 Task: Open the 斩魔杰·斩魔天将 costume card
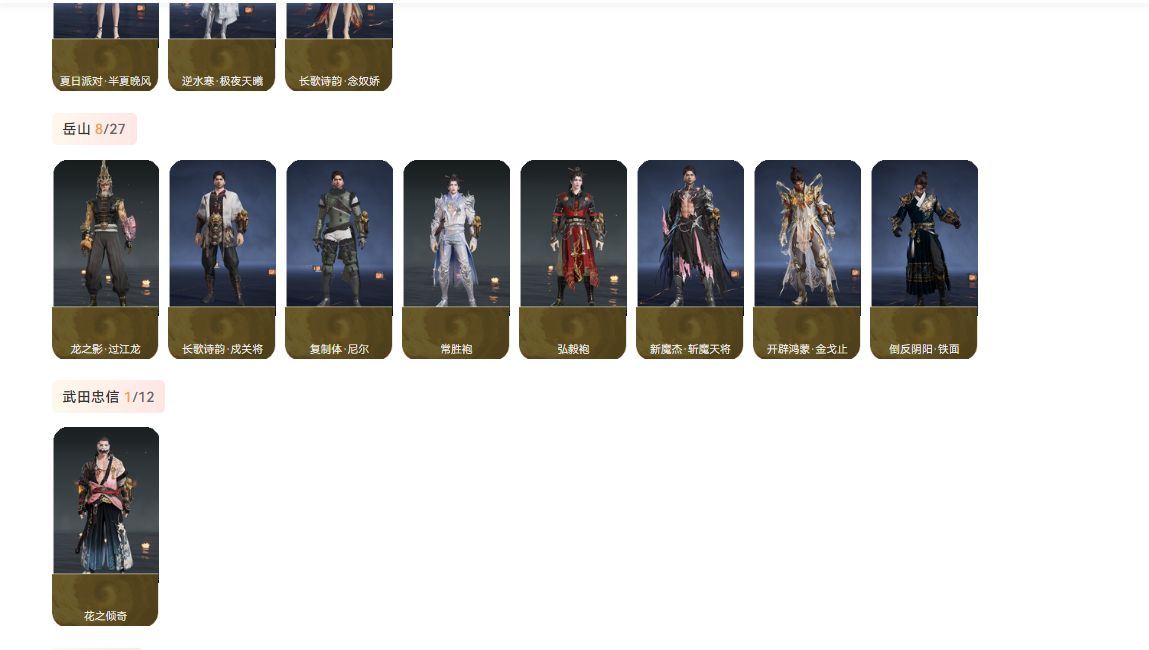pyautogui.click(x=690, y=259)
